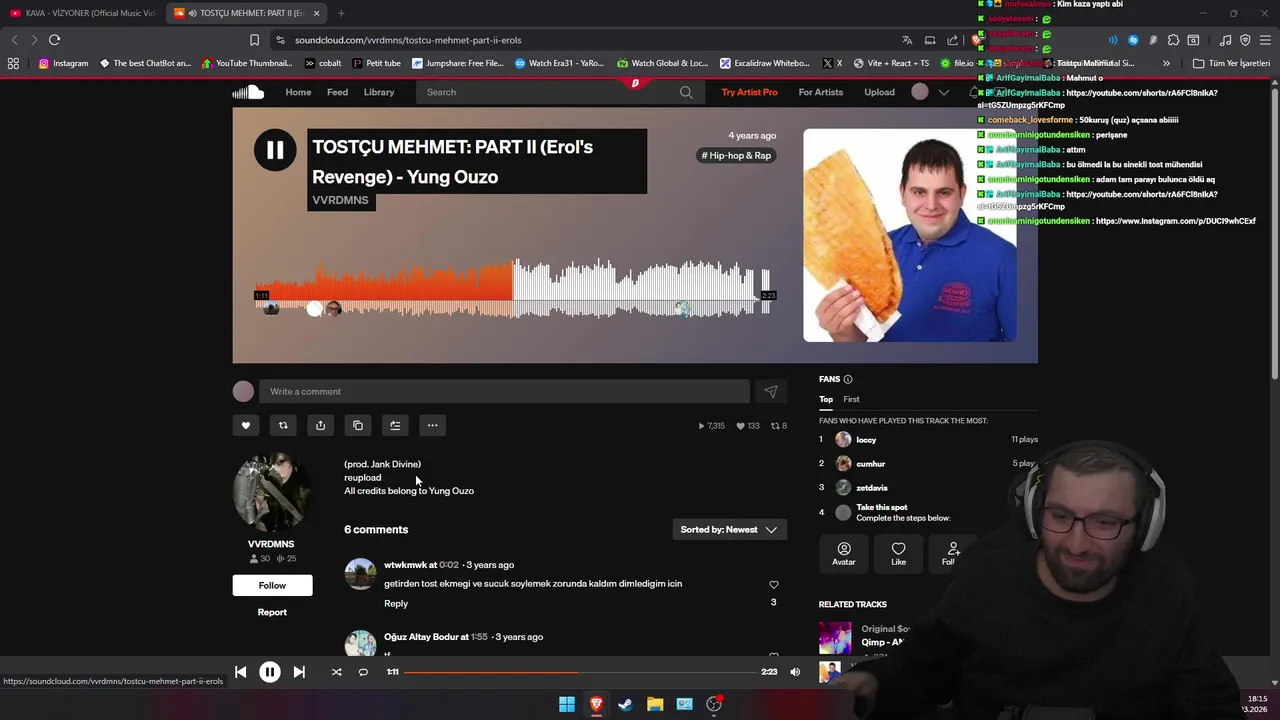This screenshot has width=1280, height=720.
Task: Skip to previous track in player bar
Action: click(x=240, y=672)
